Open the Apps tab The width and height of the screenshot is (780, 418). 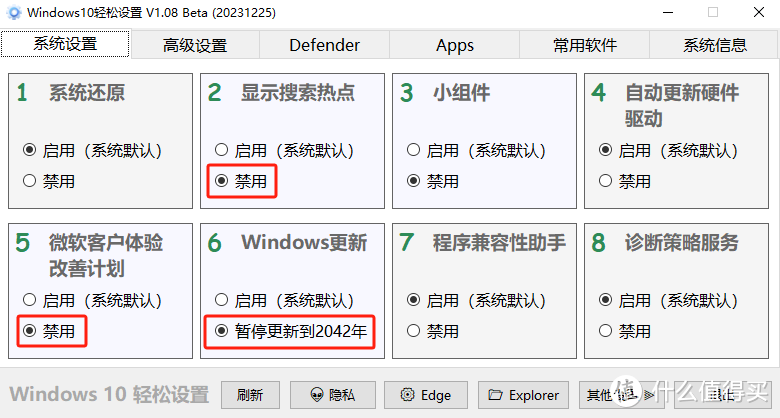click(x=455, y=45)
